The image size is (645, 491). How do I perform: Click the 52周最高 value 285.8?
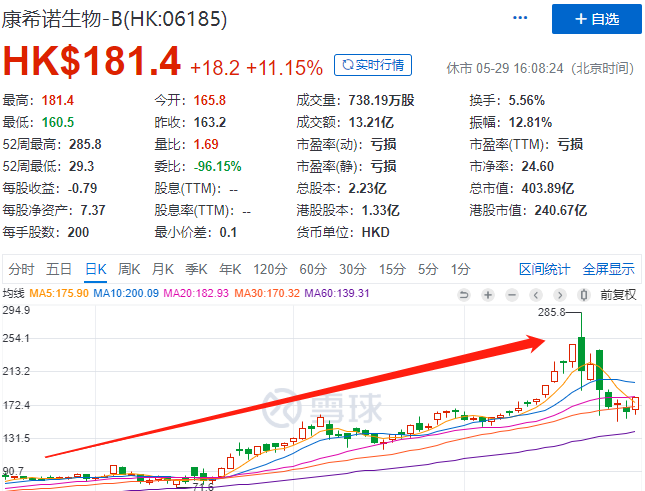(x=85, y=144)
